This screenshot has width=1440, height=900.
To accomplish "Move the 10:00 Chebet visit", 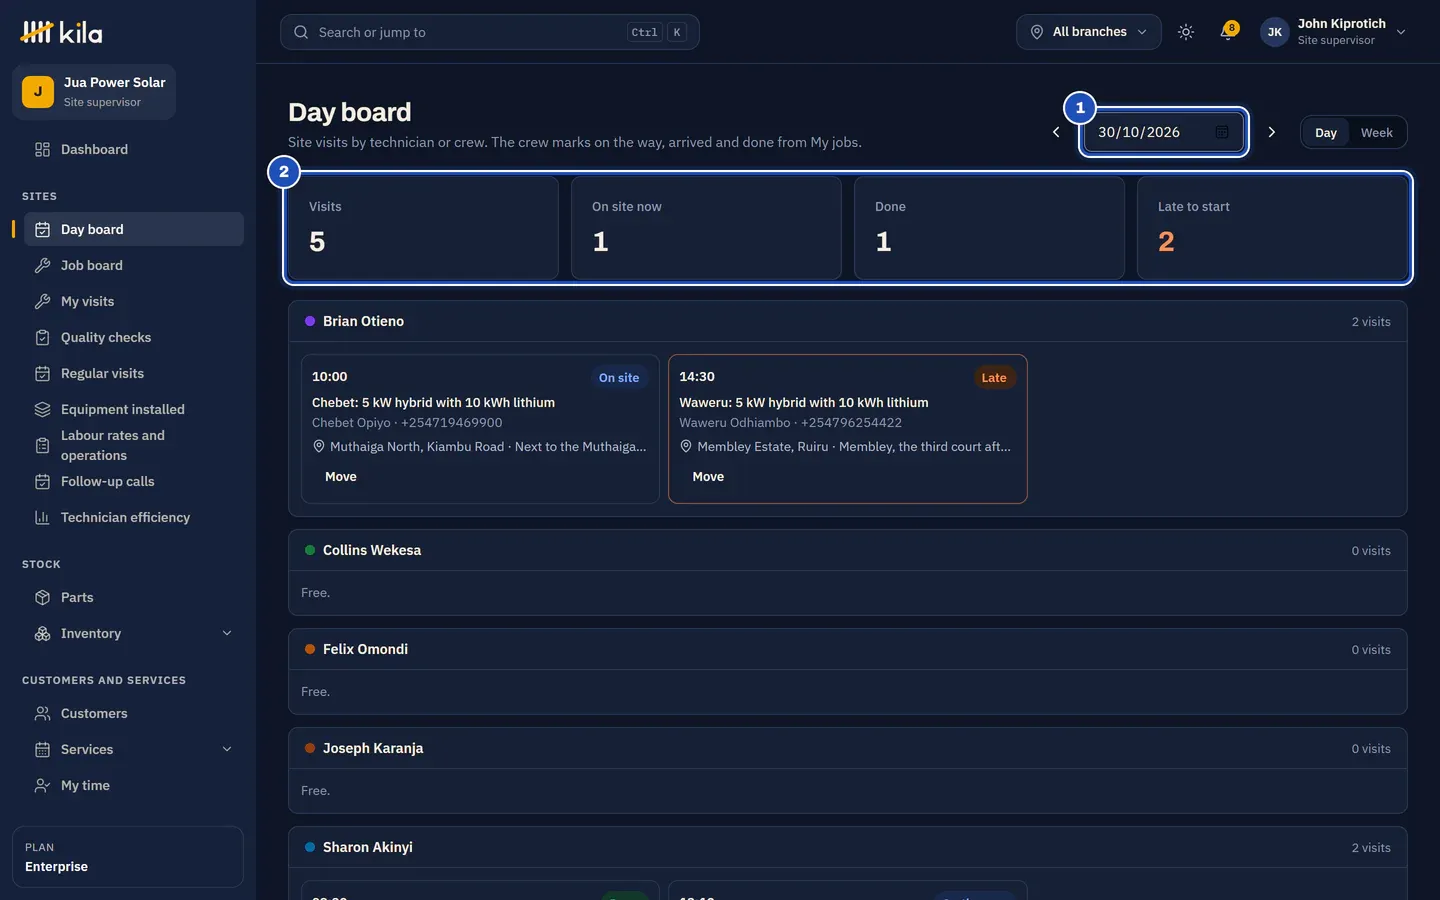I will pyautogui.click(x=341, y=477).
